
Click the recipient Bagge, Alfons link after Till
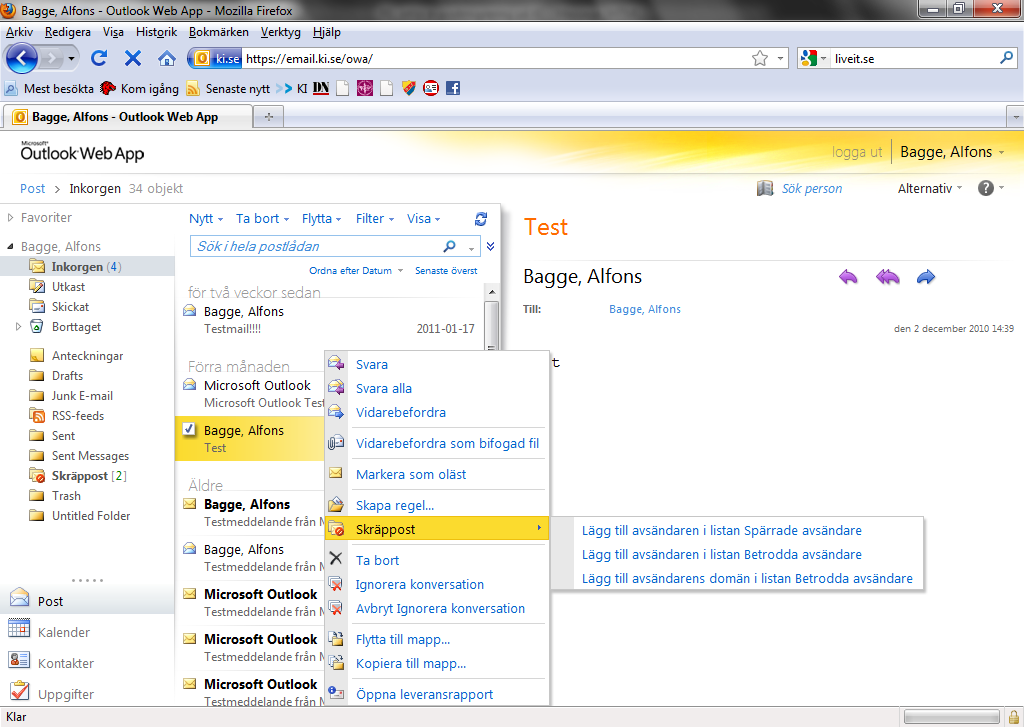pos(645,309)
